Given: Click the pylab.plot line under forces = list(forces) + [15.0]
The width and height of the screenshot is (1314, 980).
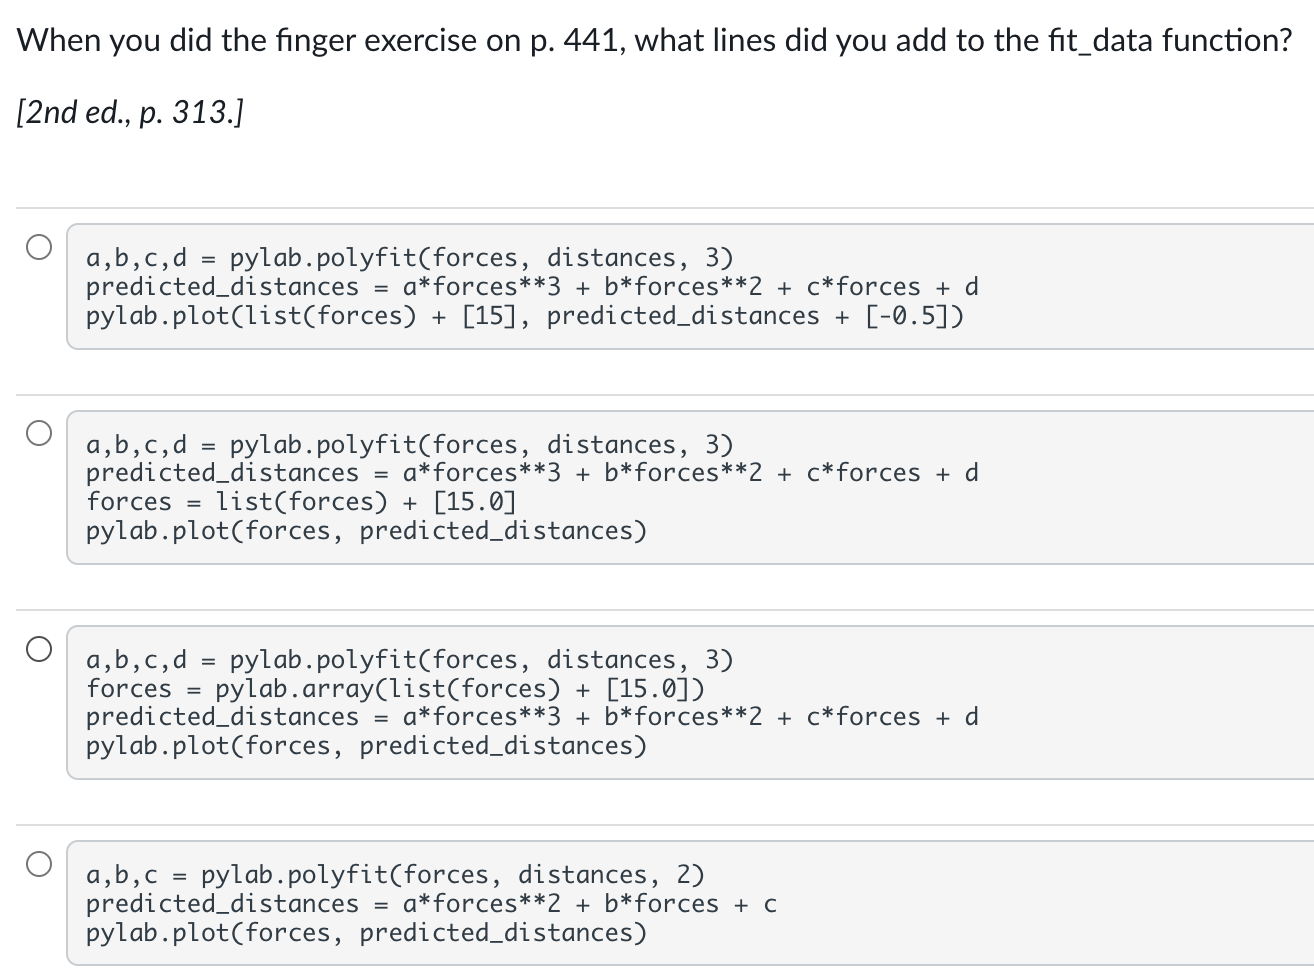Looking at the screenshot, I should point(366,530).
